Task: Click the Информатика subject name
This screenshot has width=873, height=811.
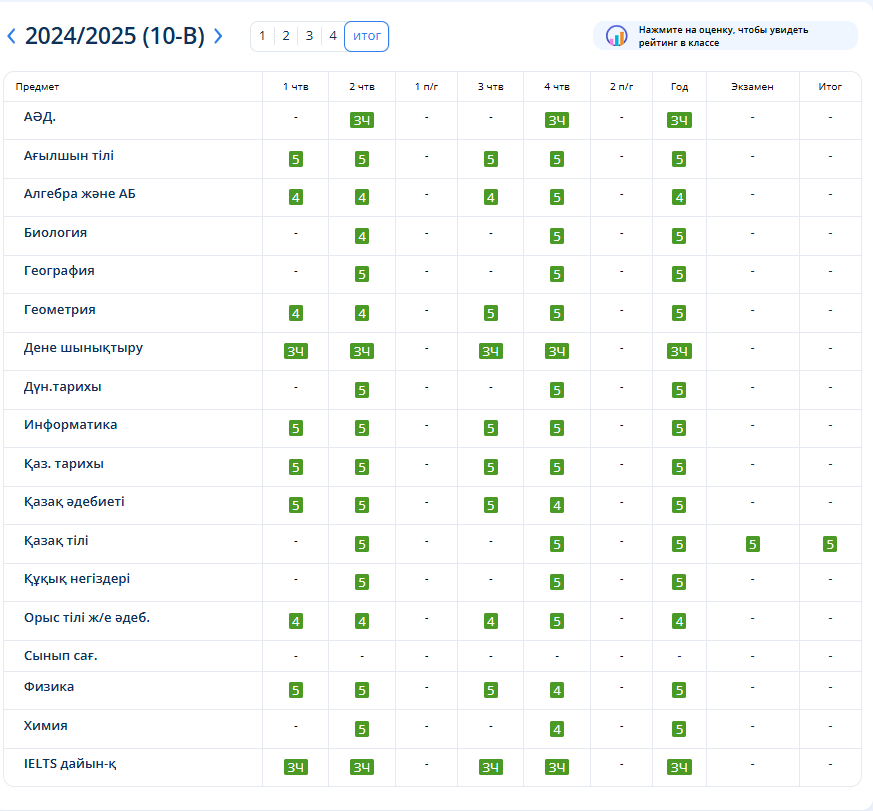Action: [x=70, y=425]
